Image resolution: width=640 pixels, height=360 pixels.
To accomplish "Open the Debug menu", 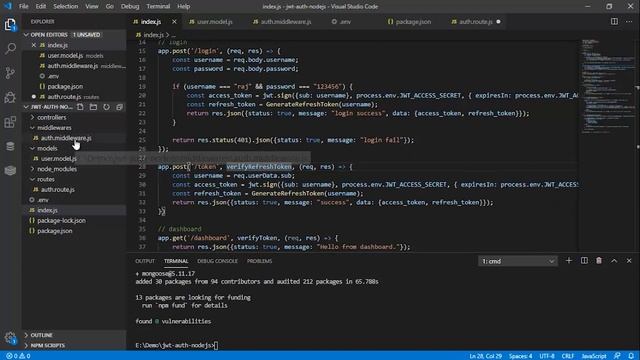I will coord(130,7).
